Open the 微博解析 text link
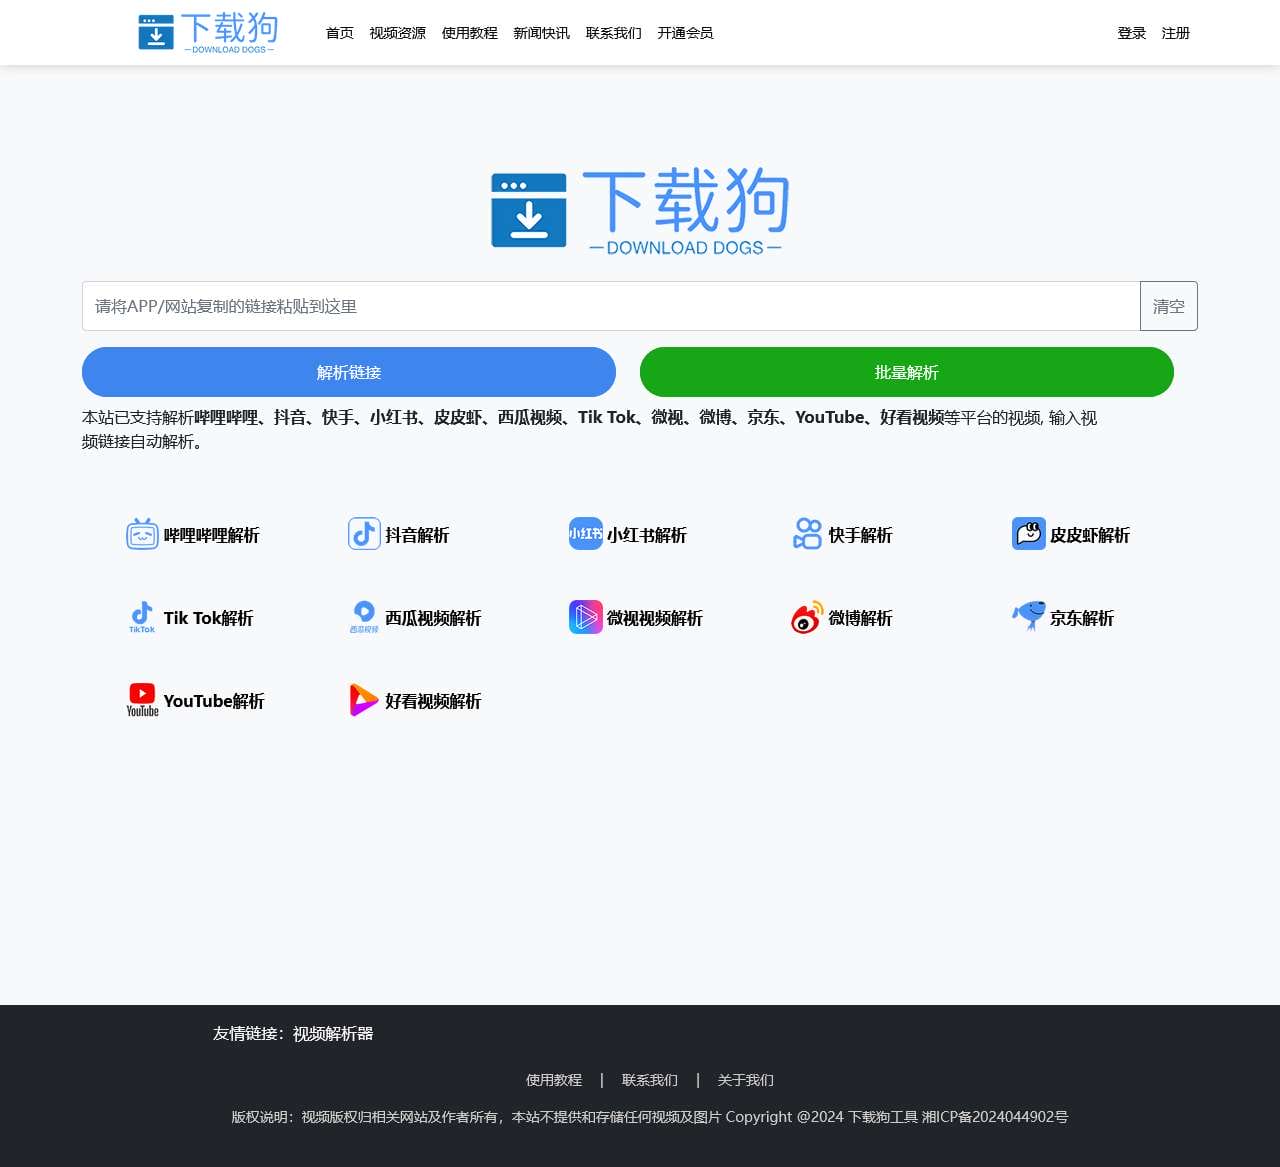Image resolution: width=1280 pixels, height=1167 pixels. click(x=861, y=618)
